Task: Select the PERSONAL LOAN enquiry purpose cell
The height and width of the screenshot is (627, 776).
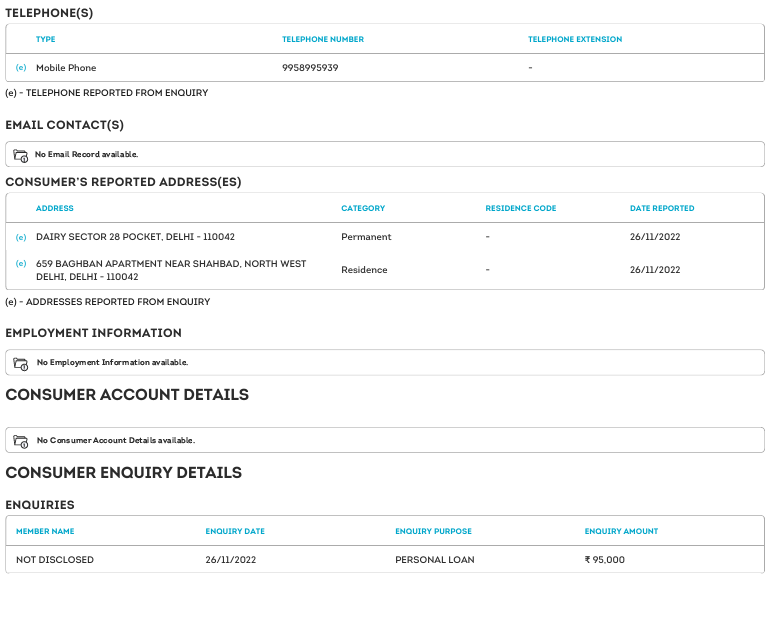Action: click(x=435, y=560)
